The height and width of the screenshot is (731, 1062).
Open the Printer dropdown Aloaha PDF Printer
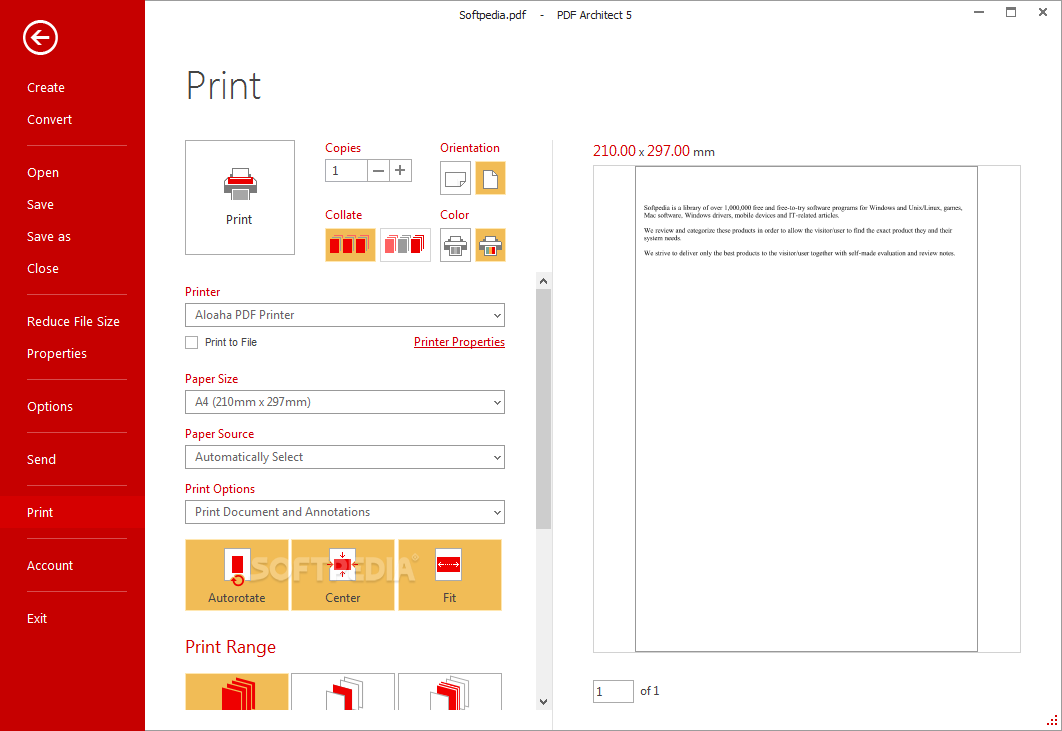345,315
